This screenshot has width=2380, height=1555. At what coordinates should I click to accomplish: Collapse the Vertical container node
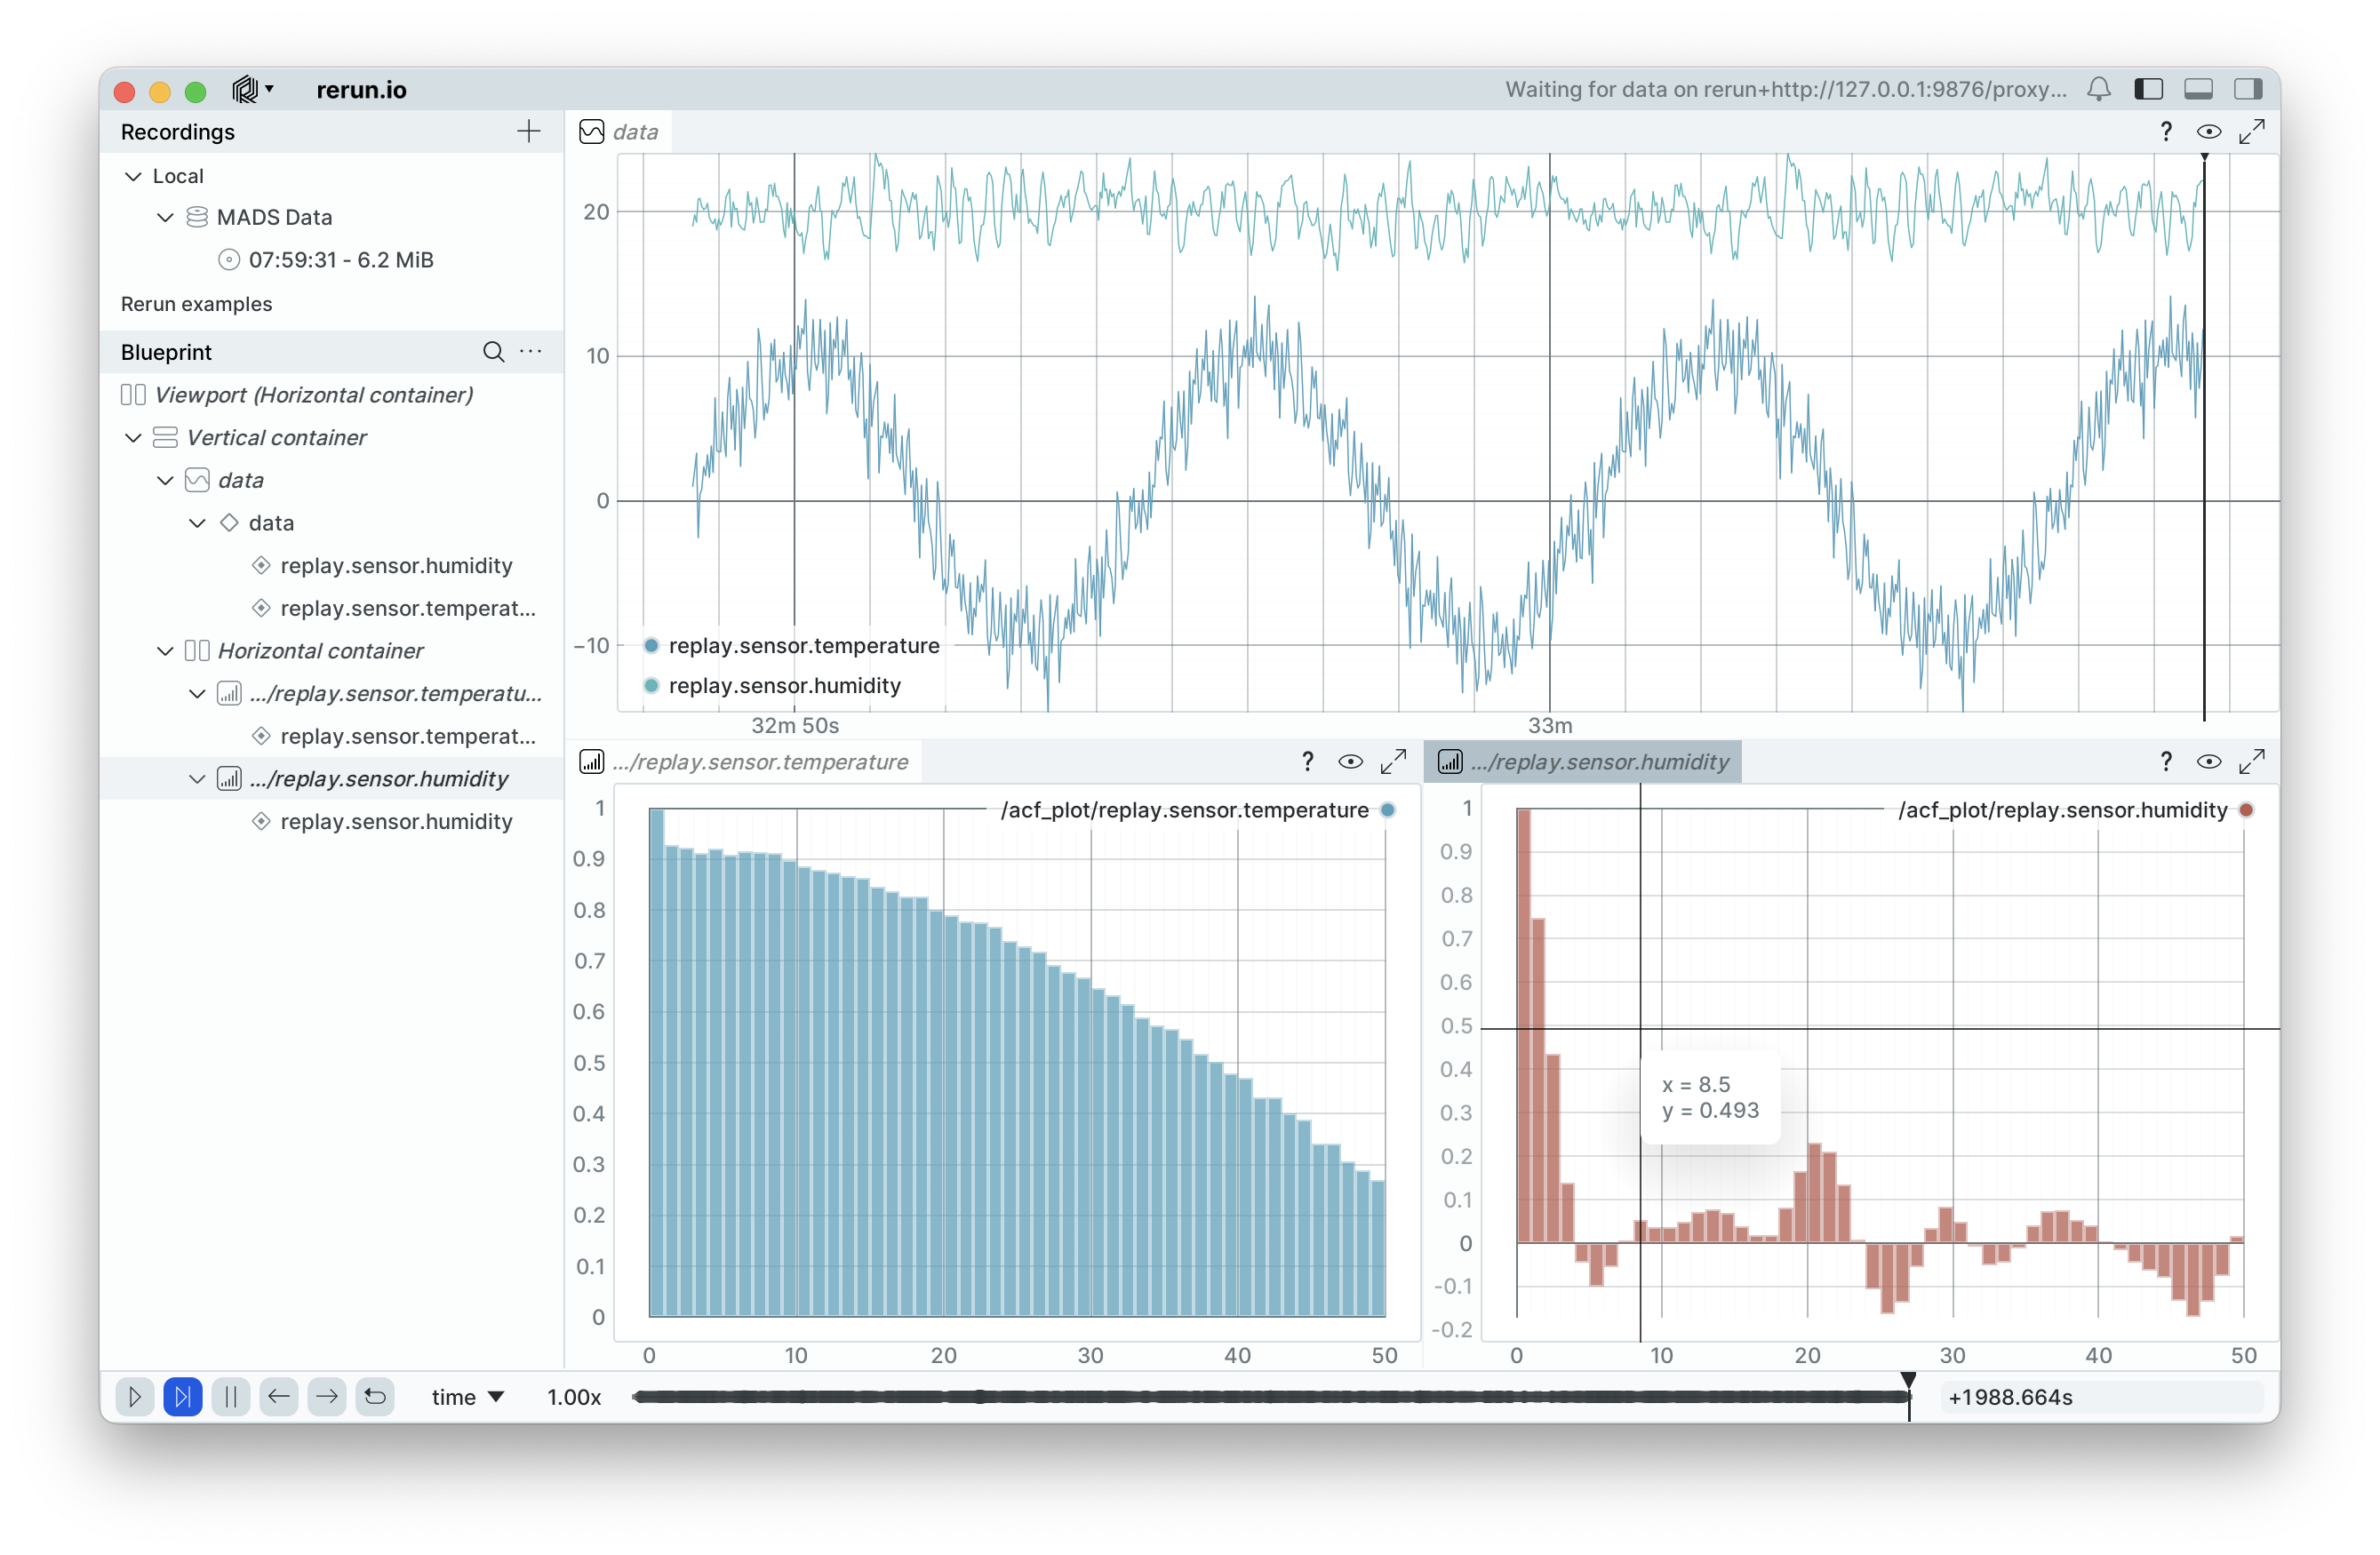pyautogui.click(x=133, y=438)
